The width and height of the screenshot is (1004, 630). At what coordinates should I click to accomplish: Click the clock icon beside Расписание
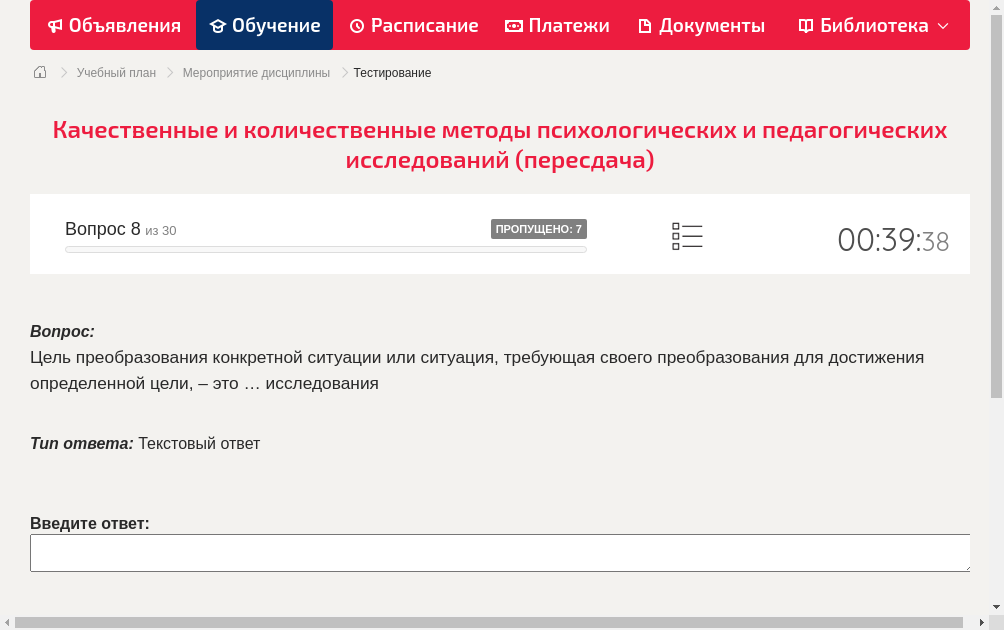[355, 25]
